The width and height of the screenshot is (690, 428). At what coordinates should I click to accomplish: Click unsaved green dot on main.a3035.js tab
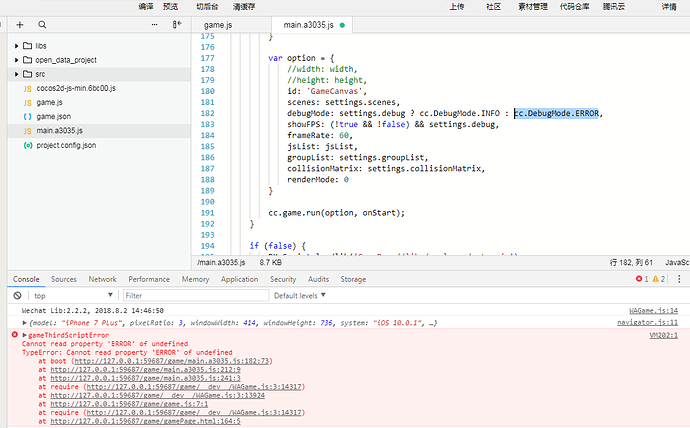[342, 25]
